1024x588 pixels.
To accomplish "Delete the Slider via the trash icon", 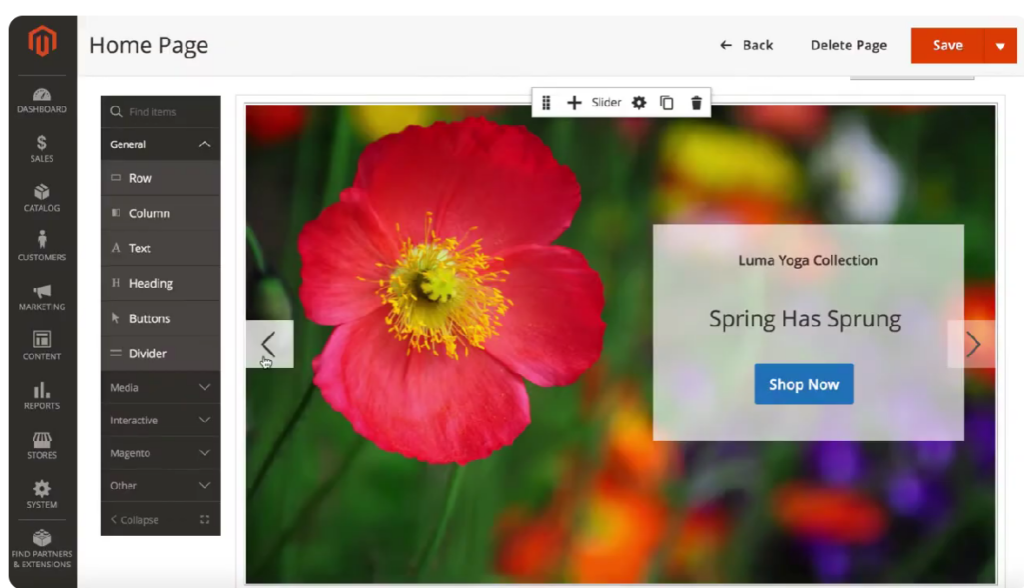I will pos(696,101).
